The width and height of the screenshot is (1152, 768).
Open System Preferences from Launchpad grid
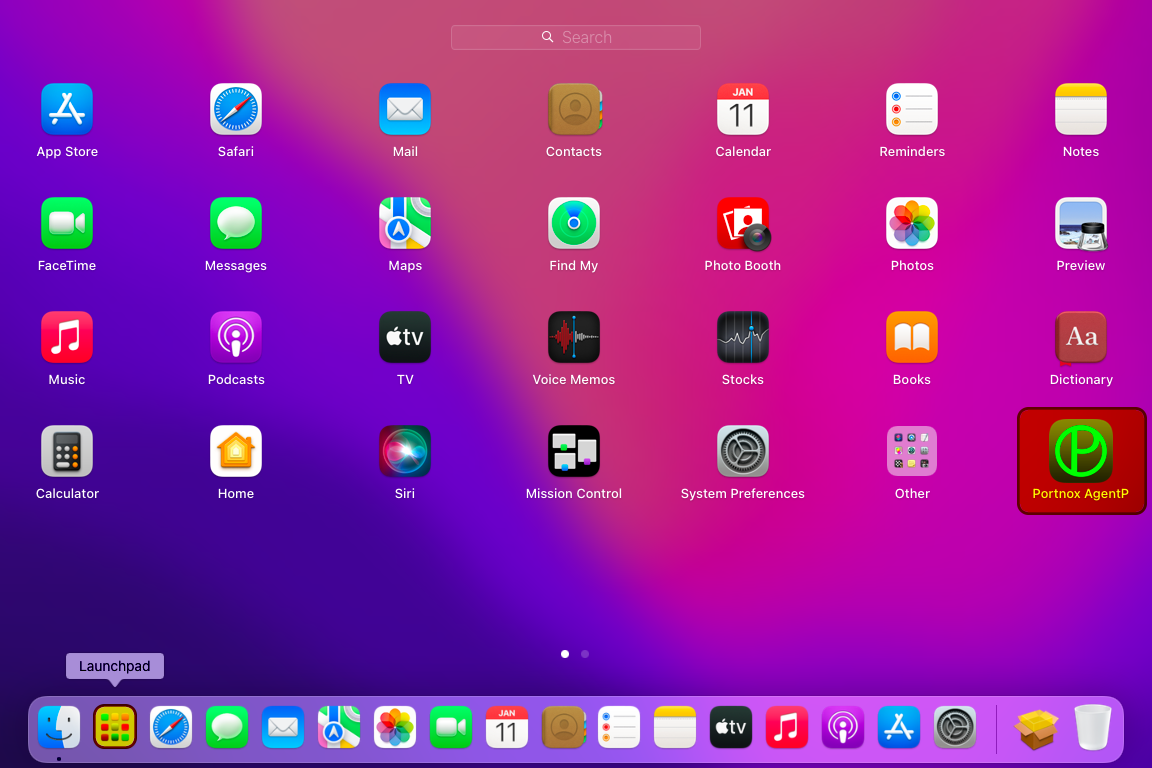743,451
